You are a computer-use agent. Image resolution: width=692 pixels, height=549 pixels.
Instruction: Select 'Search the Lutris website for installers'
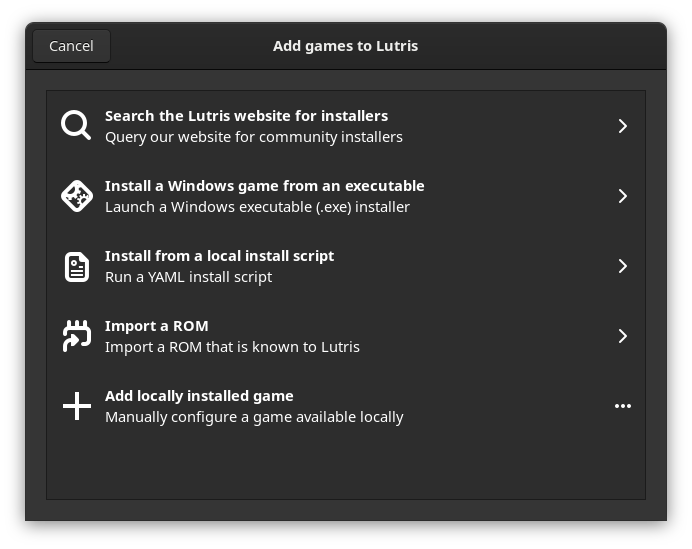click(246, 116)
